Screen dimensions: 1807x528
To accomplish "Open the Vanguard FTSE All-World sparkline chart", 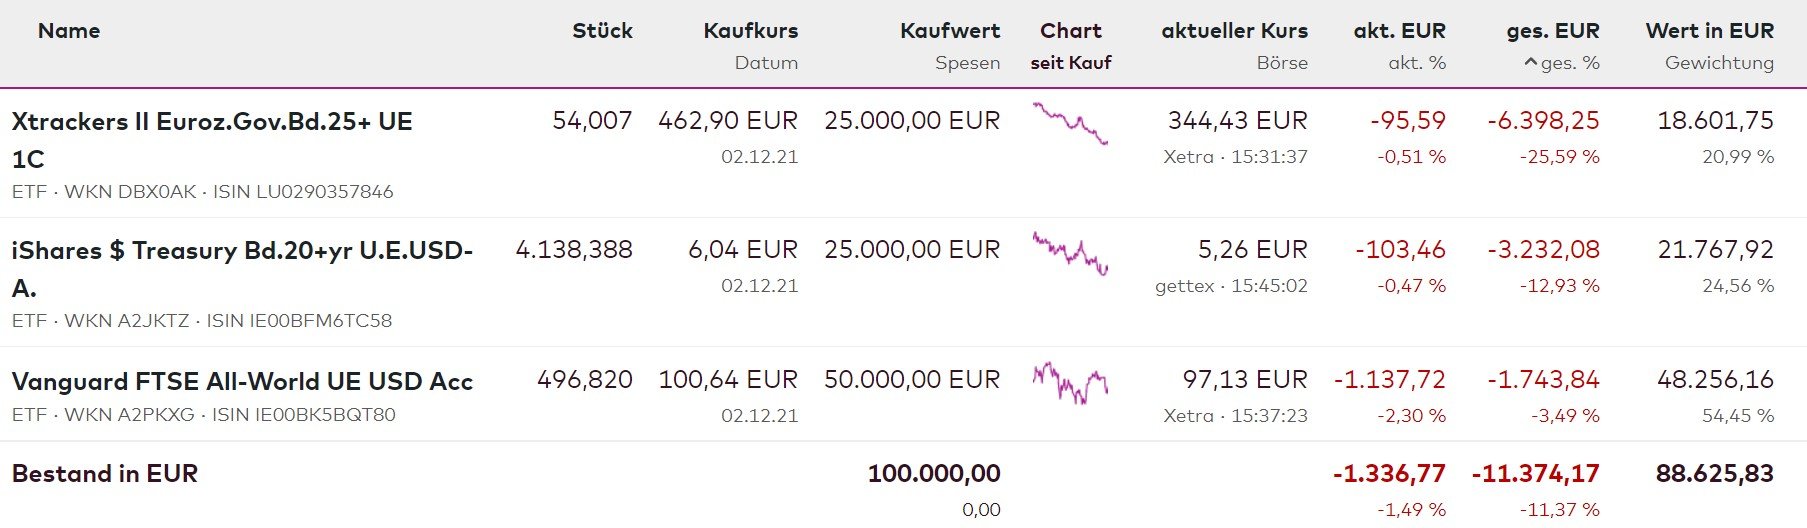I will (1070, 382).
